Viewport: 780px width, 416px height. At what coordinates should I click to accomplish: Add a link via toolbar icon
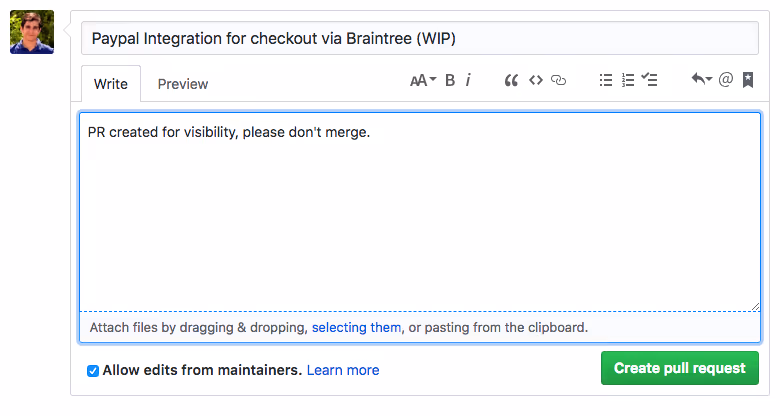point(559,80)
